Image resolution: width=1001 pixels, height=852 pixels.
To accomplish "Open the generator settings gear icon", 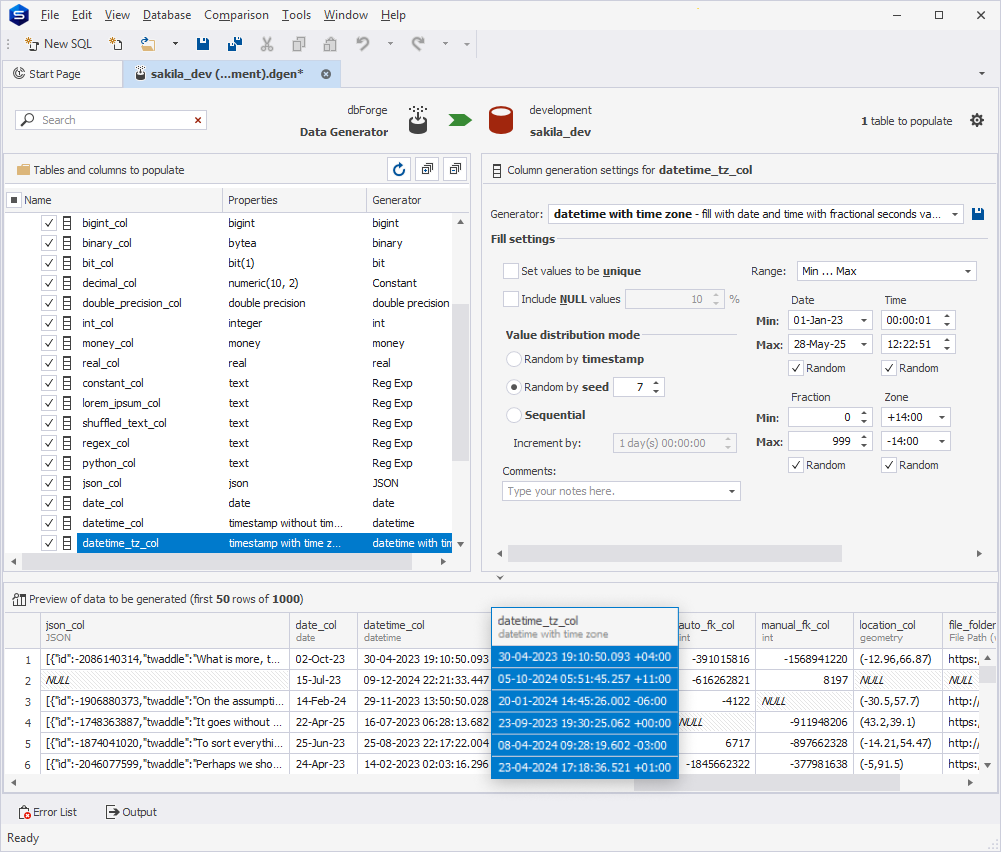I will (977, 121).
